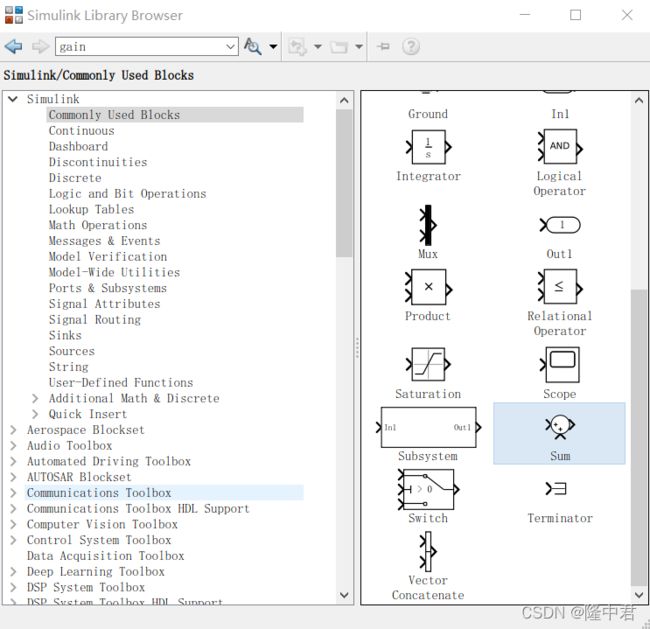This screenshot has width=650, height=629.
Task: Open add-to-model dropdown arrow
Action: [x=318, y=46]
